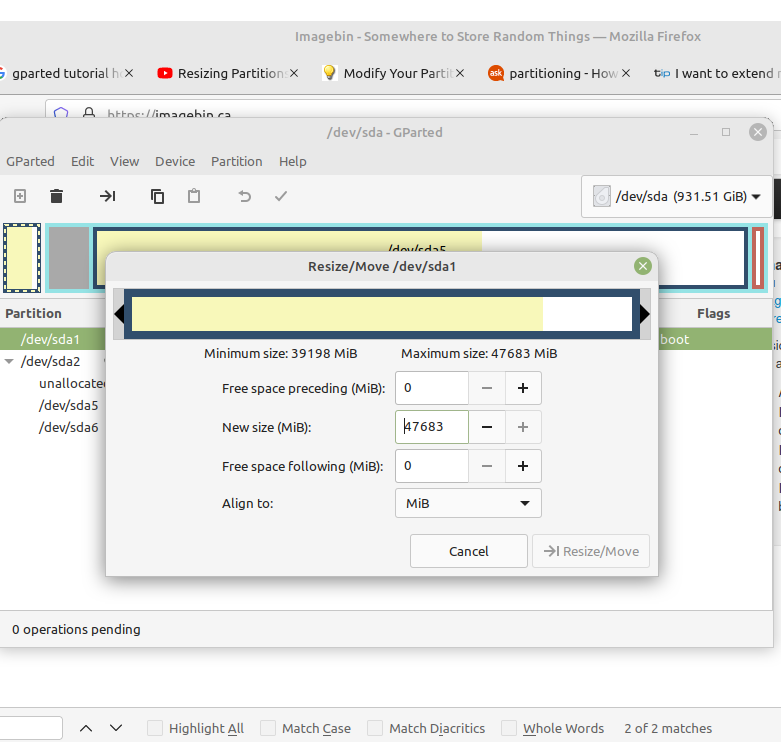Collapse the /dev/sda2 tree expander
The width and height of the screenshot is (781, 742).
pos(9,362)
